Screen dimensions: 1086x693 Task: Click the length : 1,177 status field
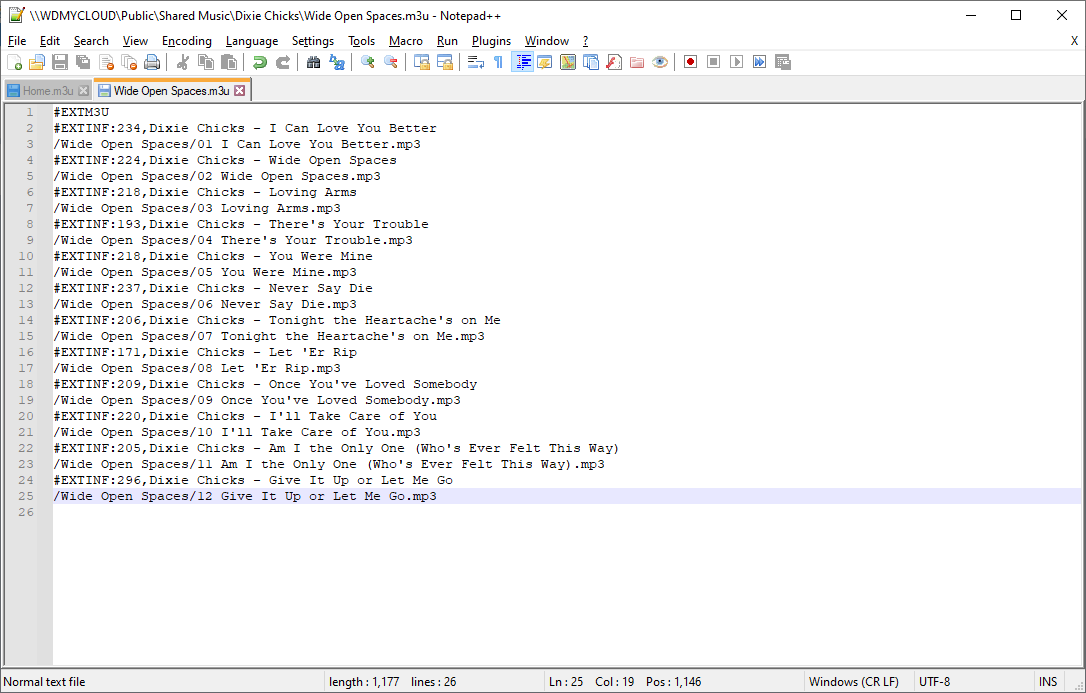tap(434, 682)
